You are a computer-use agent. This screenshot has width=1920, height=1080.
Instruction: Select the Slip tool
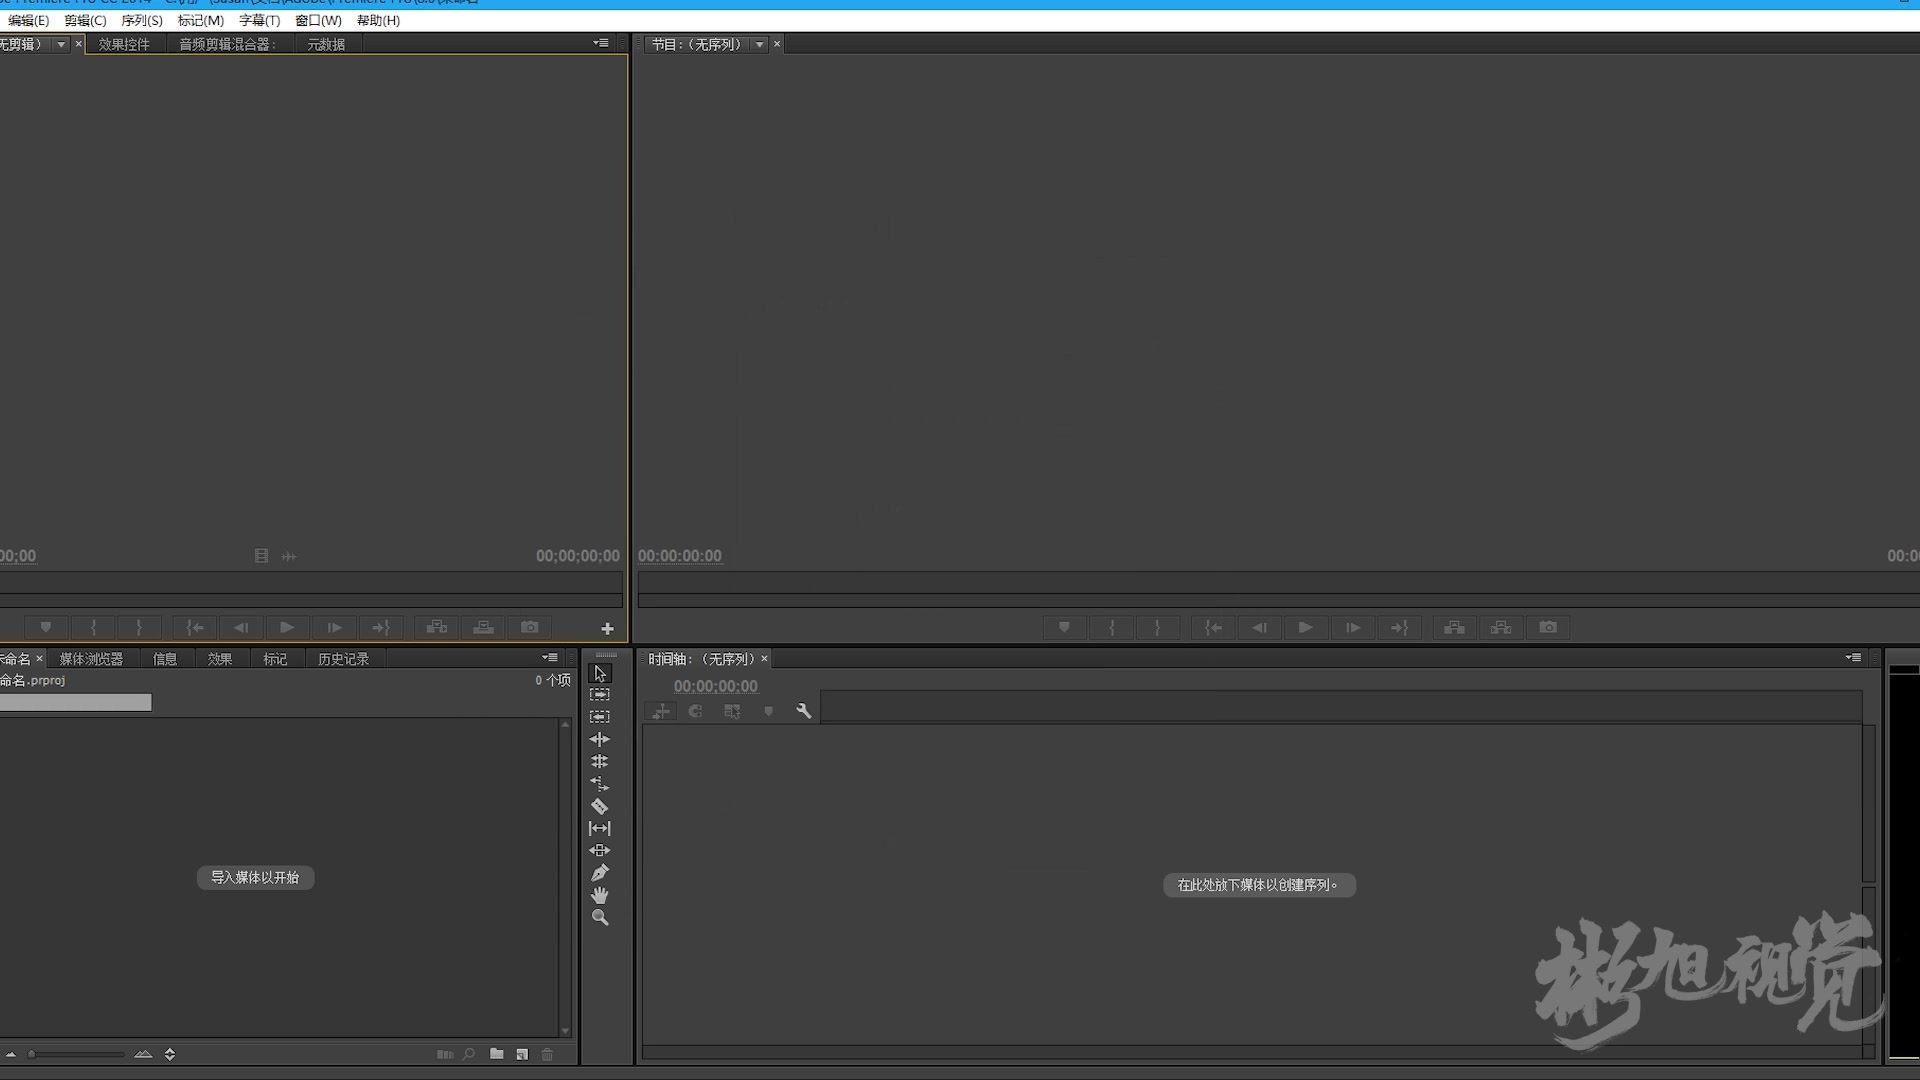click(x=599, y=828)
